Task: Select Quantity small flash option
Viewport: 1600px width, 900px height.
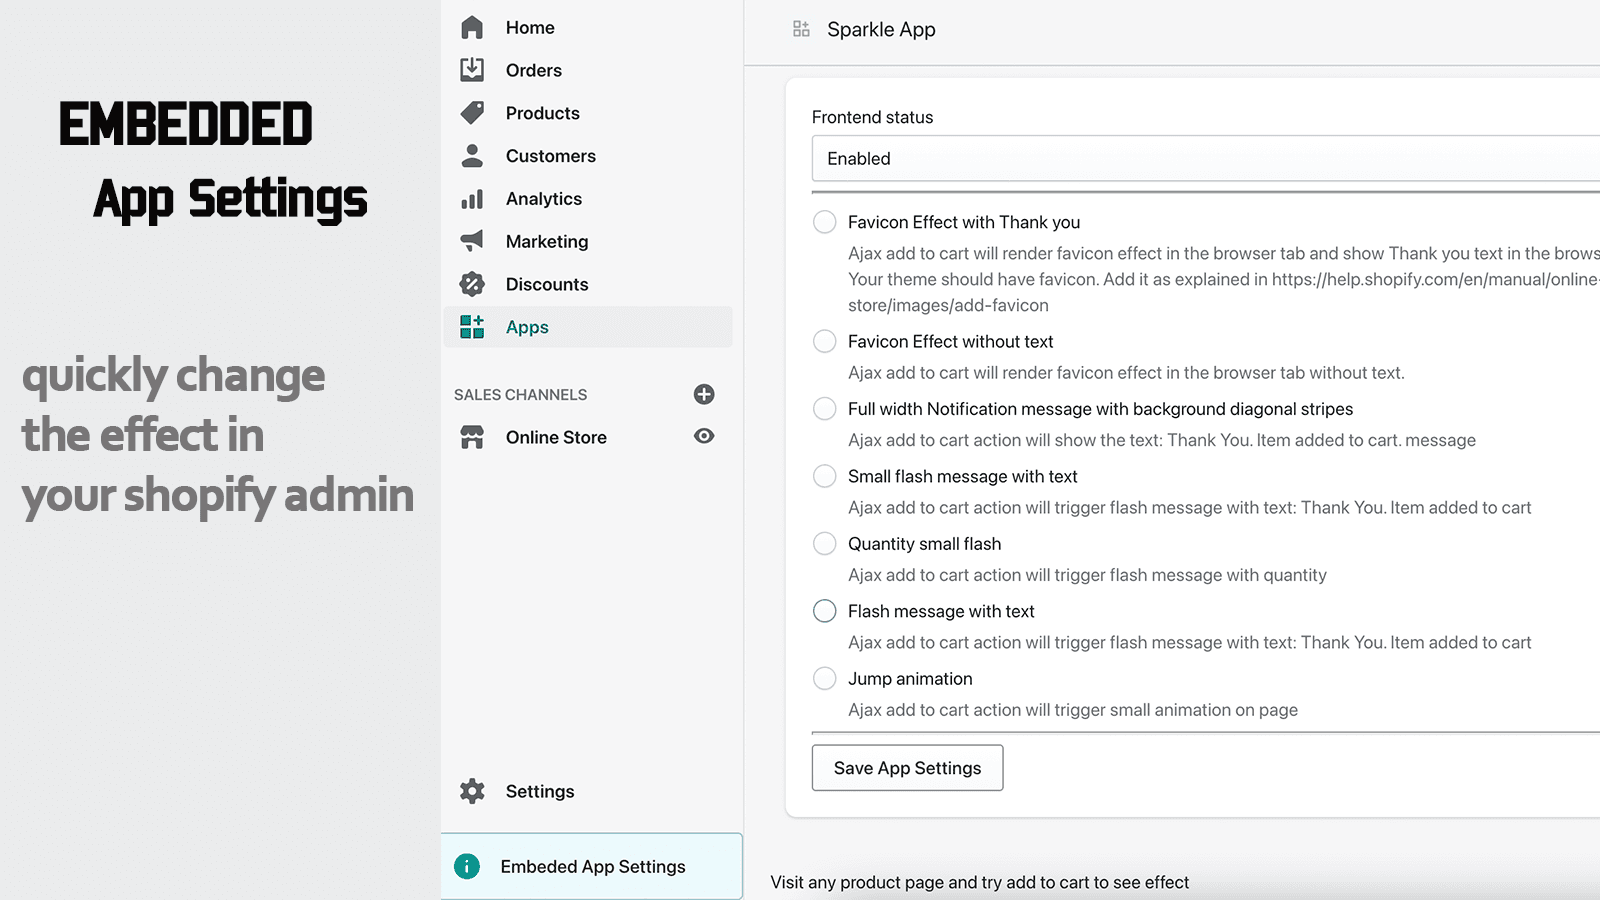Action: point(824,543)
